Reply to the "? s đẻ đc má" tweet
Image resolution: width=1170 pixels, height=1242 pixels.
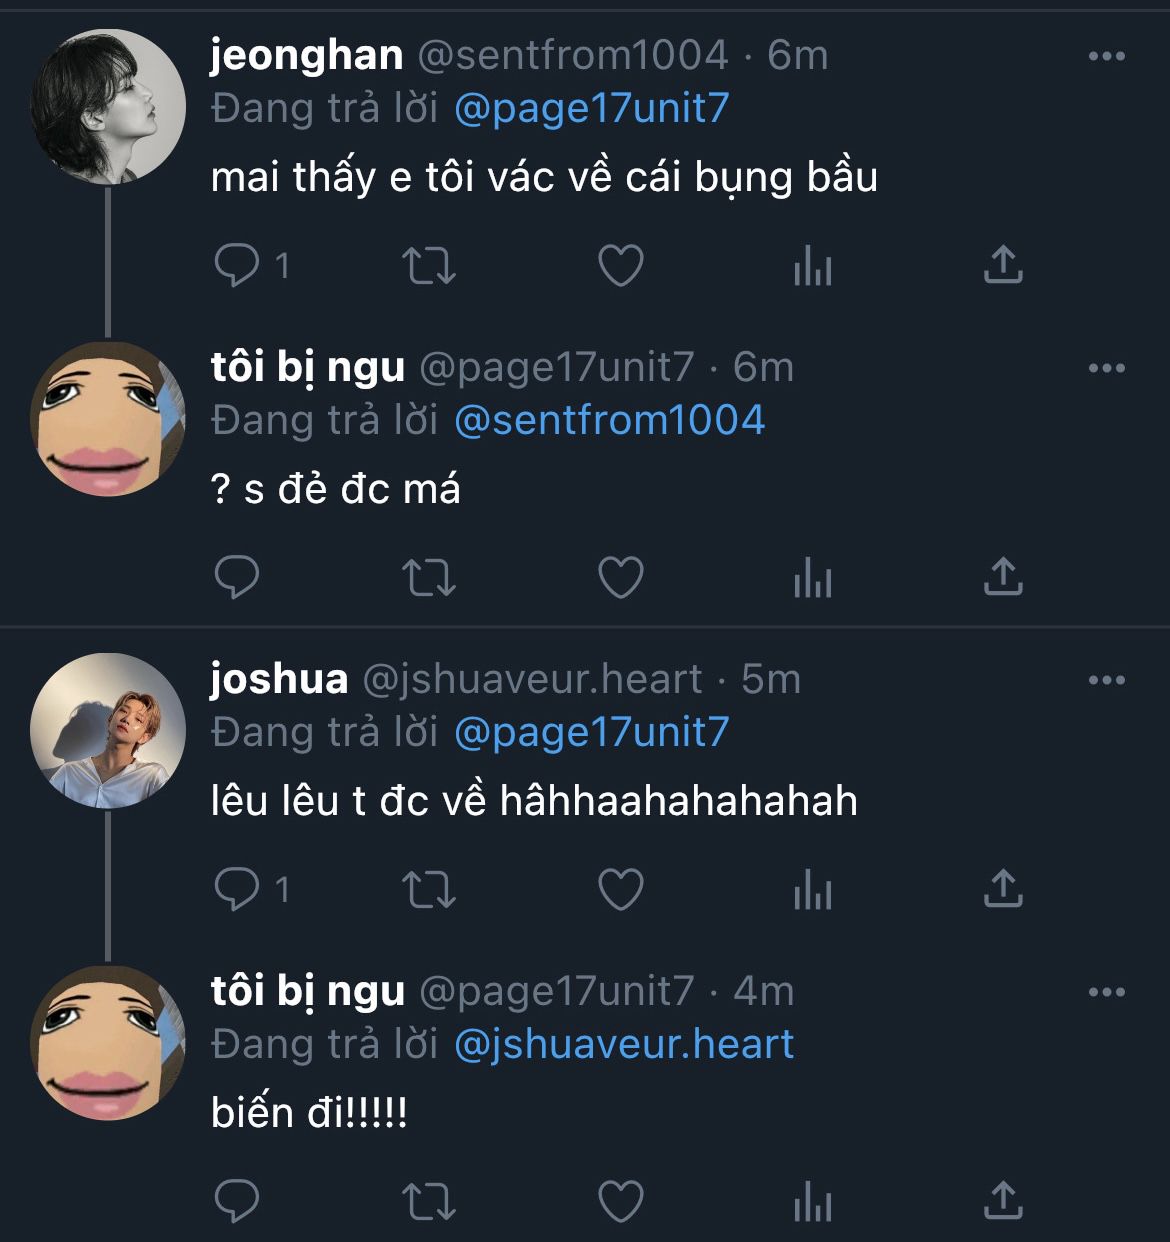click(x=238, y=577)
